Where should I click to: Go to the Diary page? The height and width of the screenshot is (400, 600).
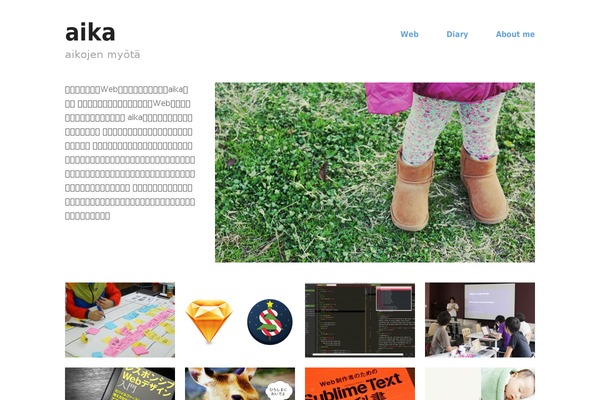coord(457,34)
